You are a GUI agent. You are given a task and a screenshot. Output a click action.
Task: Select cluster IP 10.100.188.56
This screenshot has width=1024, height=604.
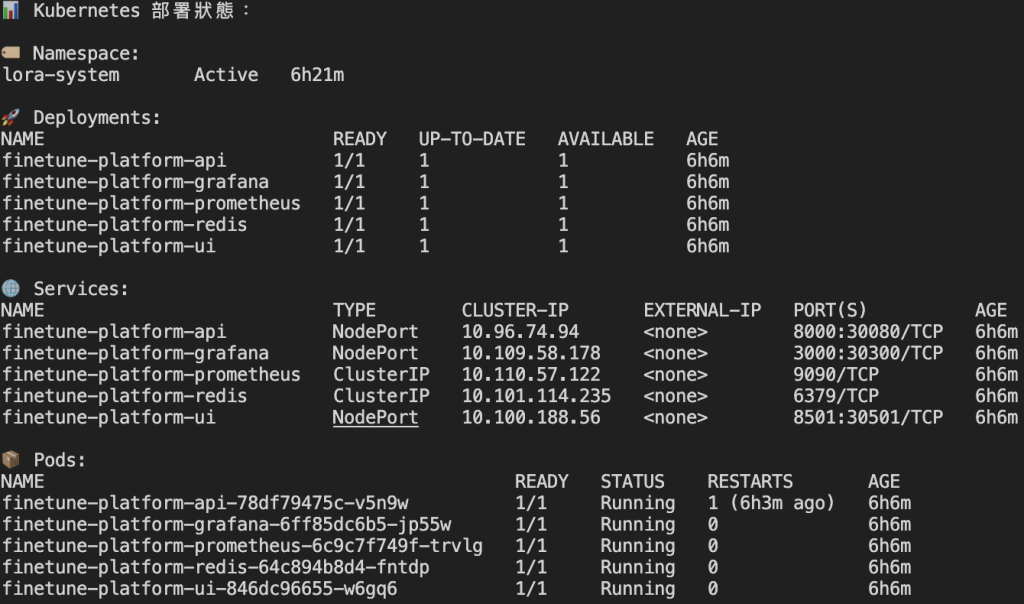tap(531, 417)
